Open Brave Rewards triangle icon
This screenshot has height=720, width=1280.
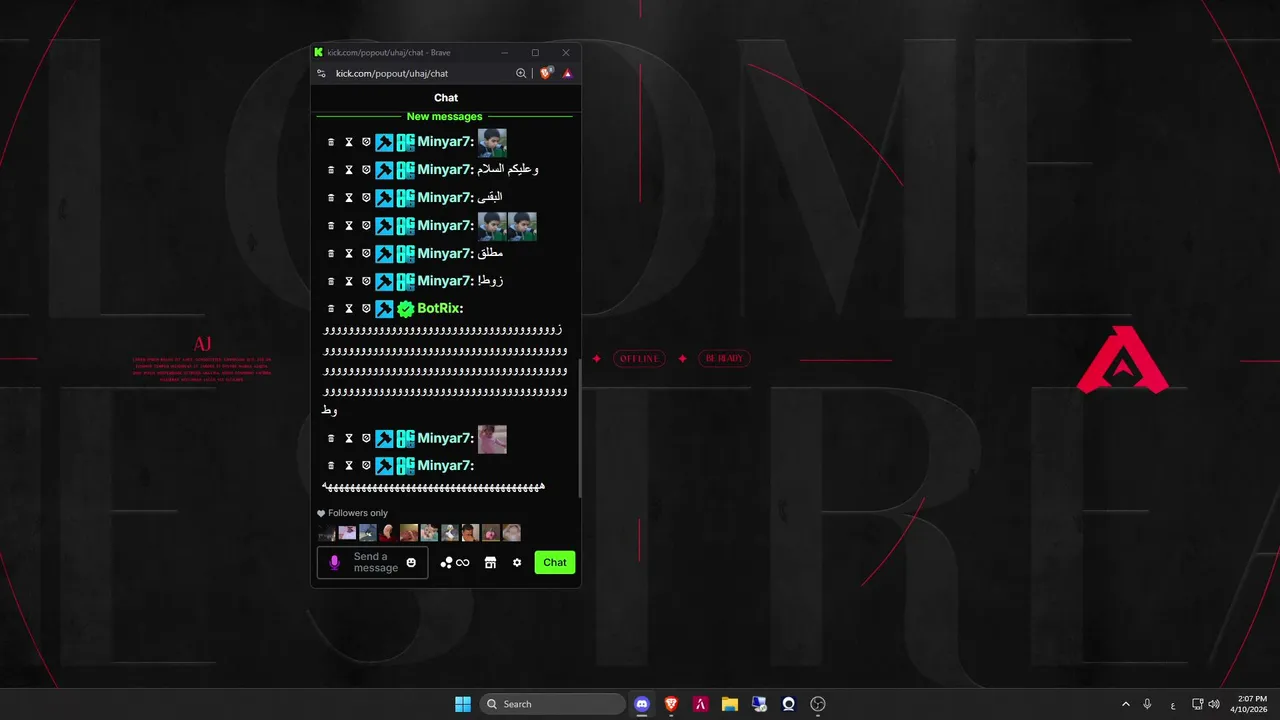(567, 73)
